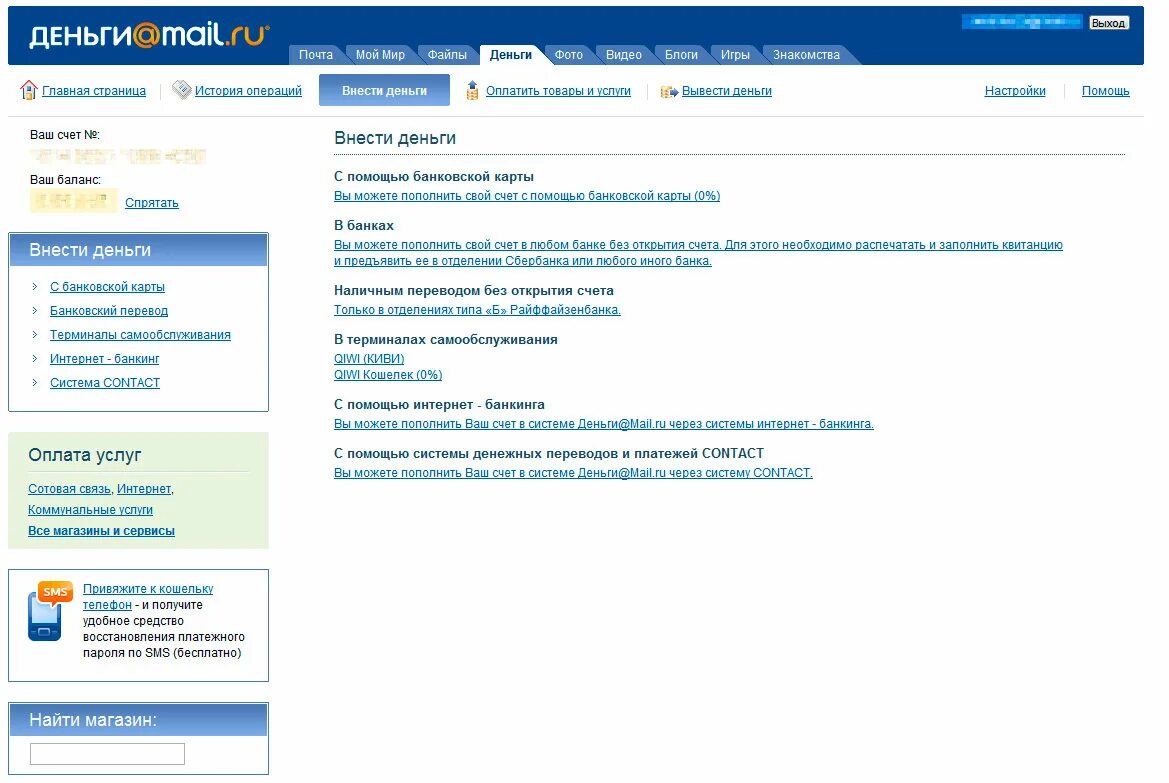This screenshot has width=1169, height=783.
Task: Open the Почта tab
Action: point(316,54)
